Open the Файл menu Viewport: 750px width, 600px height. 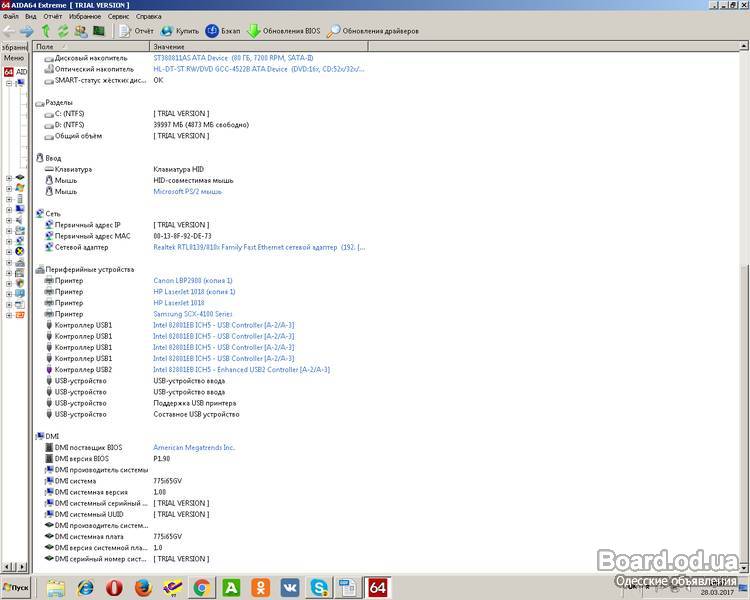click(11, 16)
